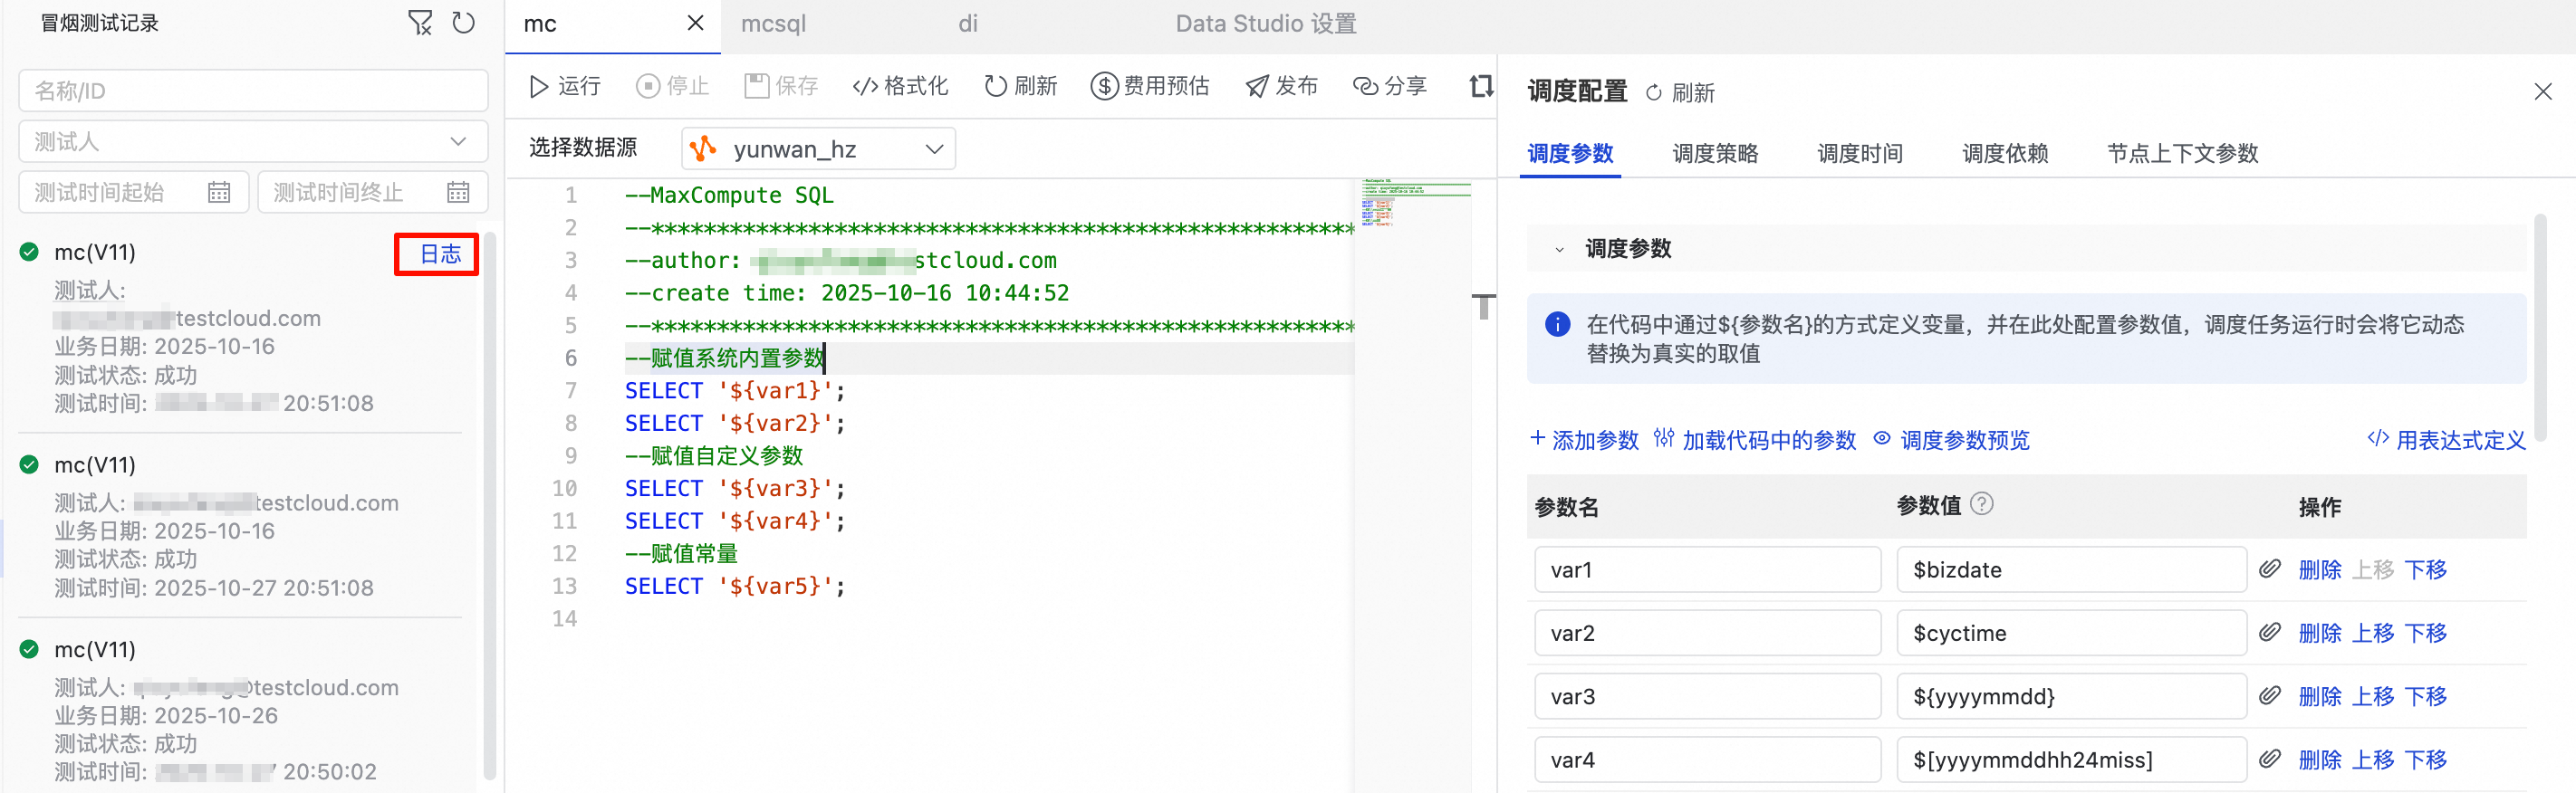Close the mc editor tab

click(x=695, y=23)
